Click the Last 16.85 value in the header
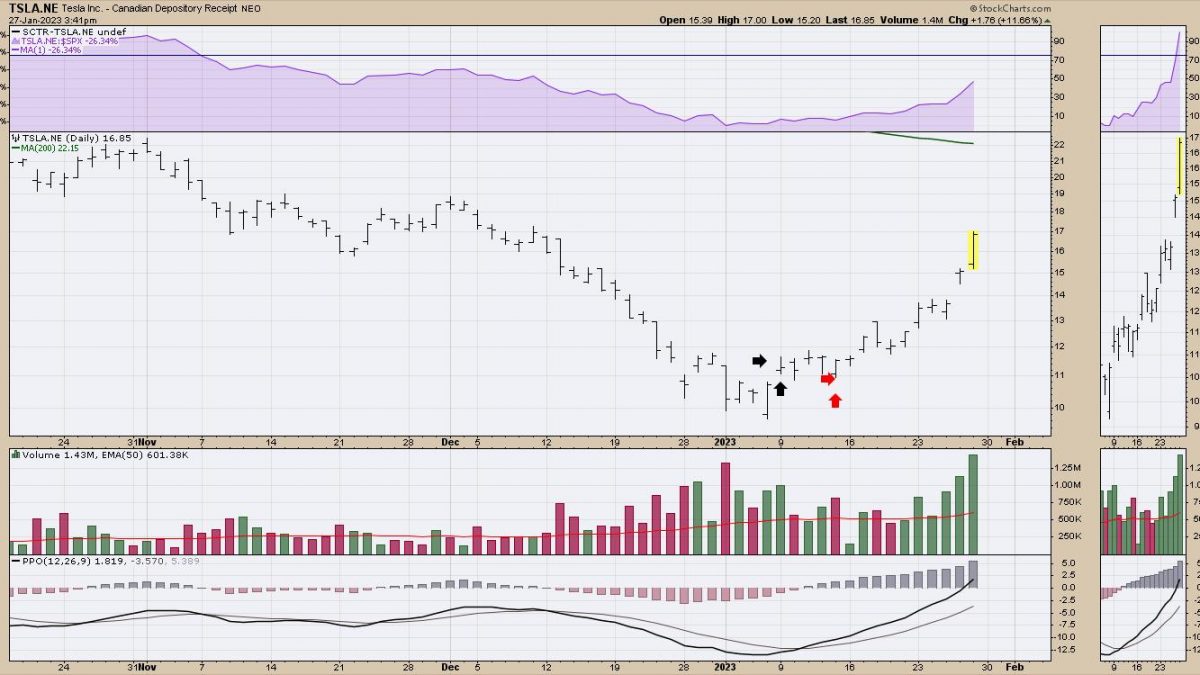The height and width of the screenshot is (675, 1200). point(848,19)
